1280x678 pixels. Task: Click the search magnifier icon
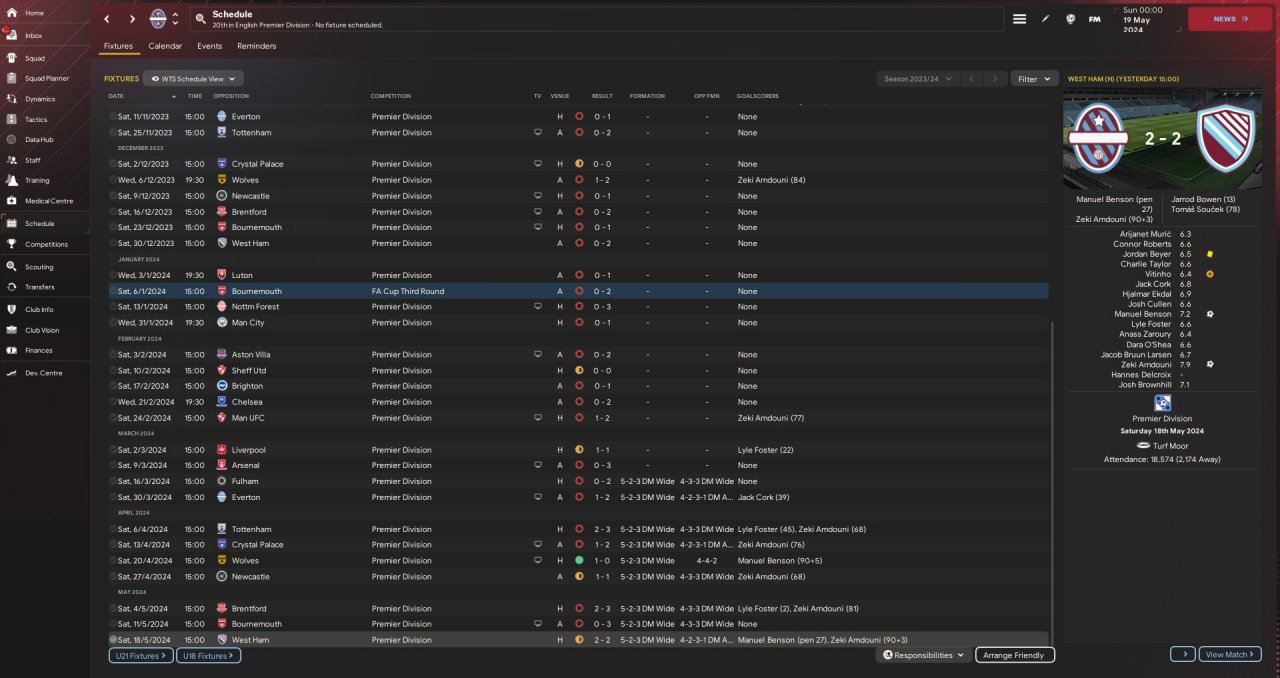[x=201, y=19]
